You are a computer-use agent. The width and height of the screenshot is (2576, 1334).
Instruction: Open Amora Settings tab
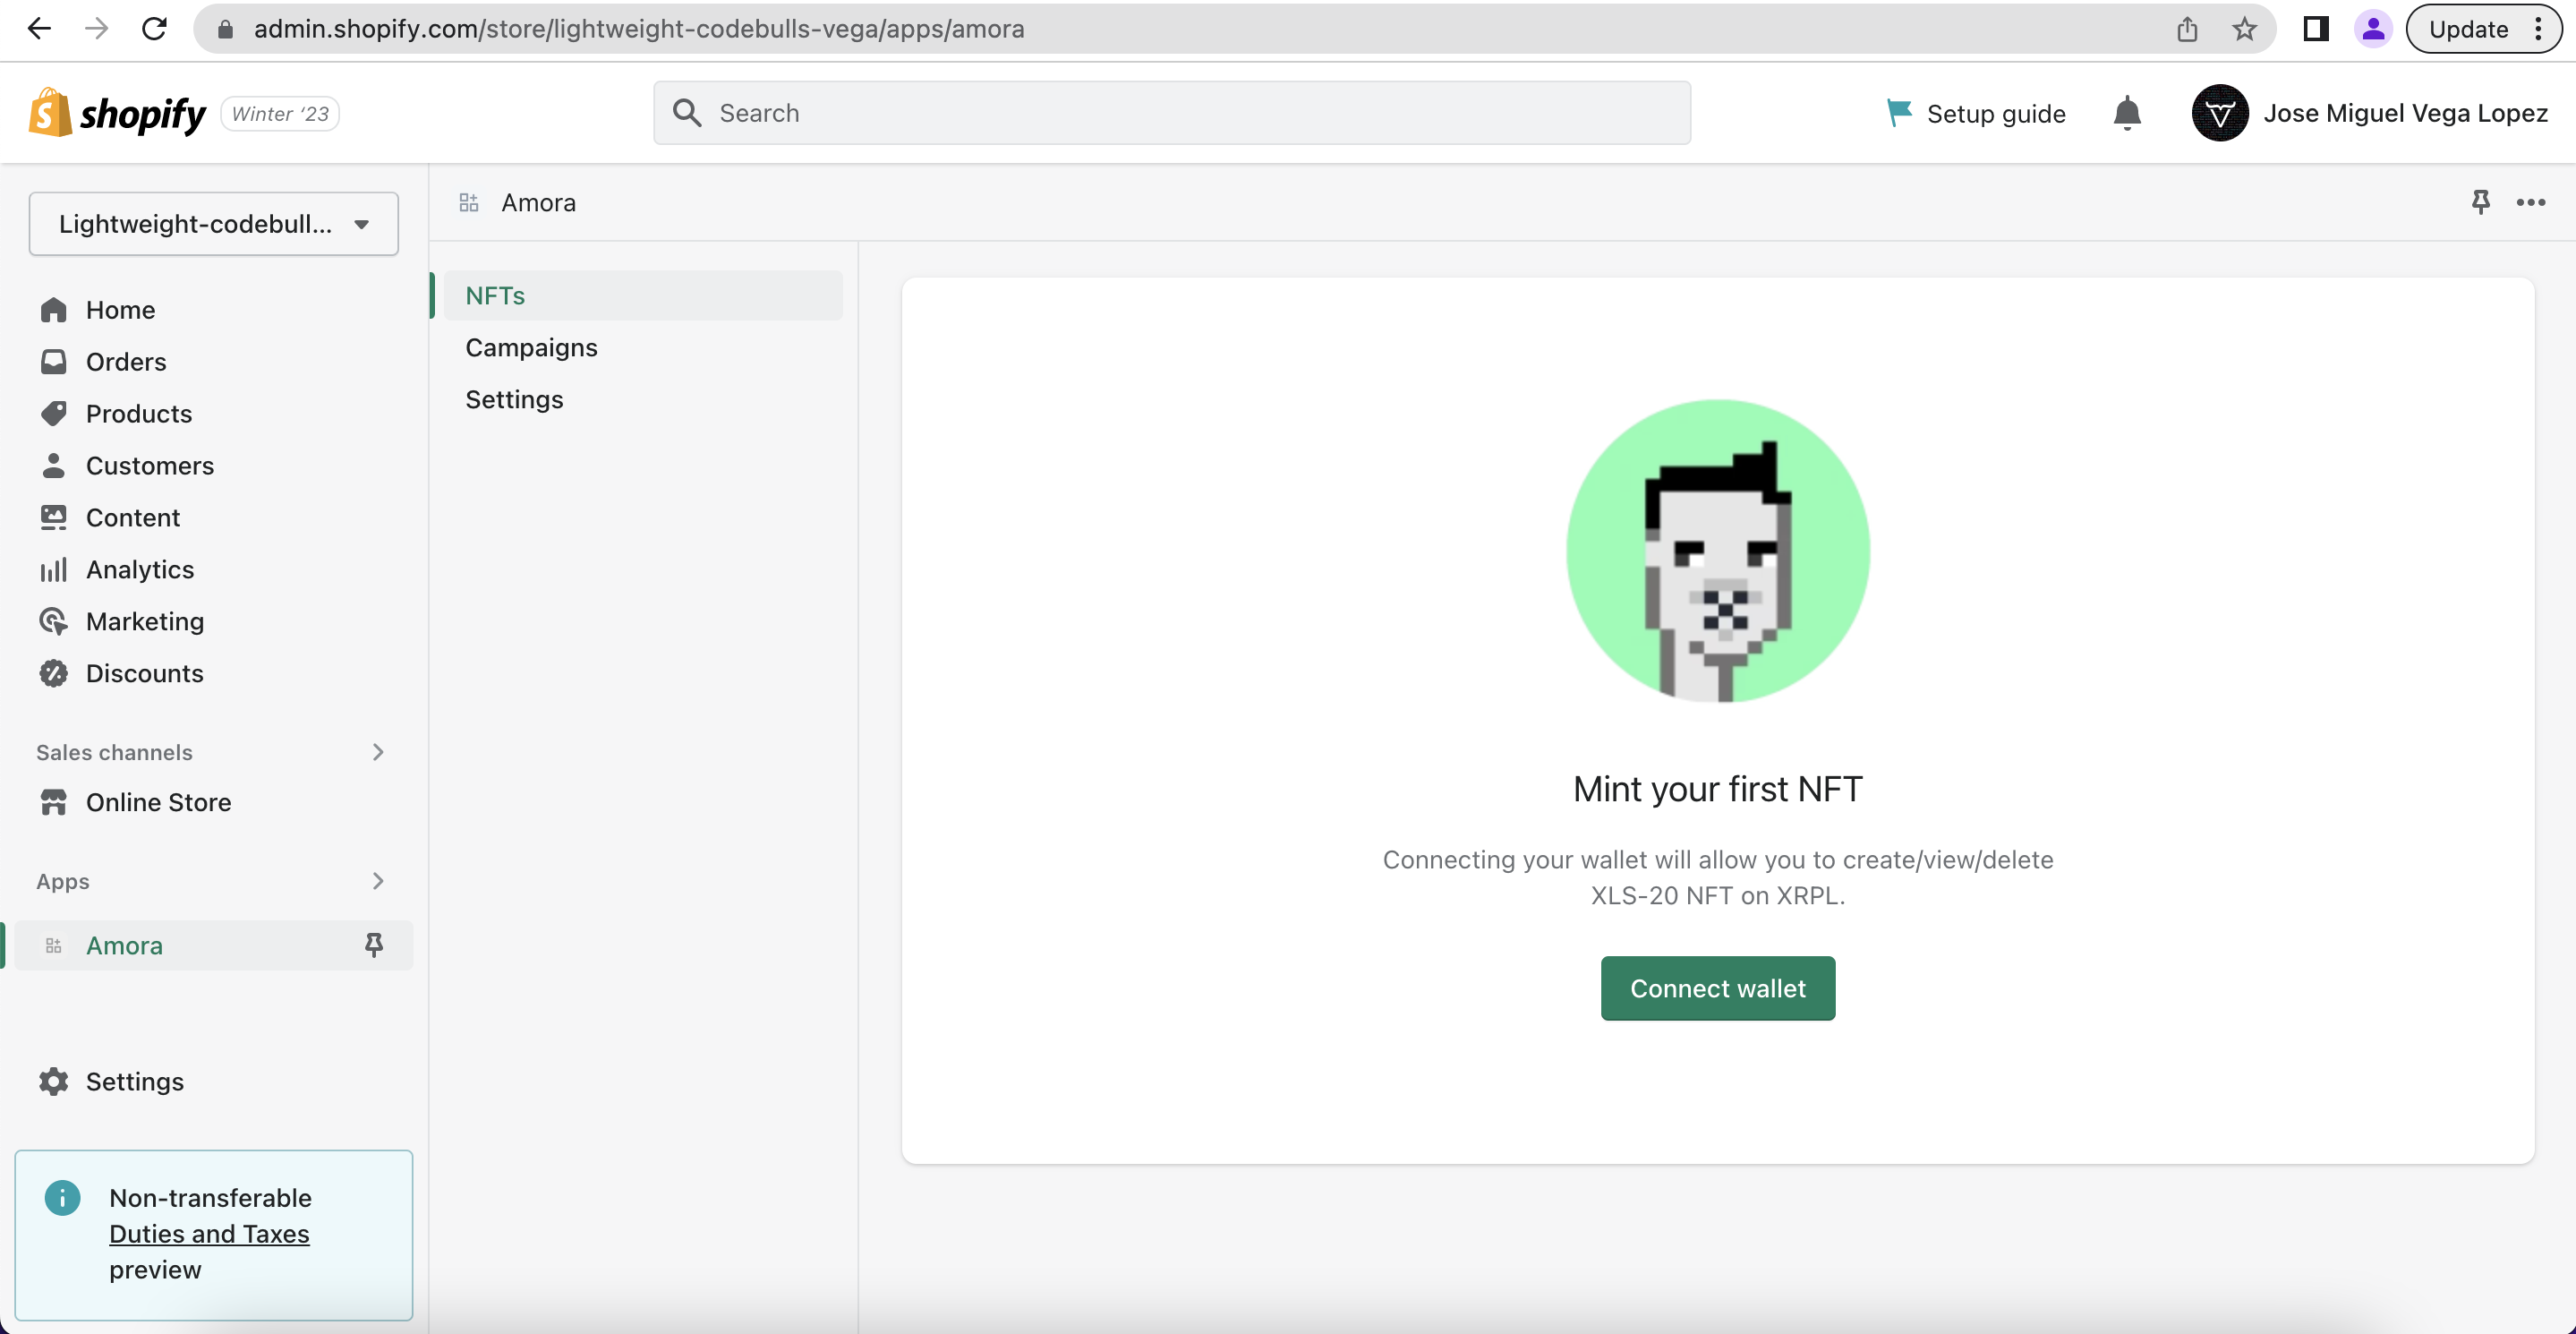pyautogui.click(x=514, y=399)
